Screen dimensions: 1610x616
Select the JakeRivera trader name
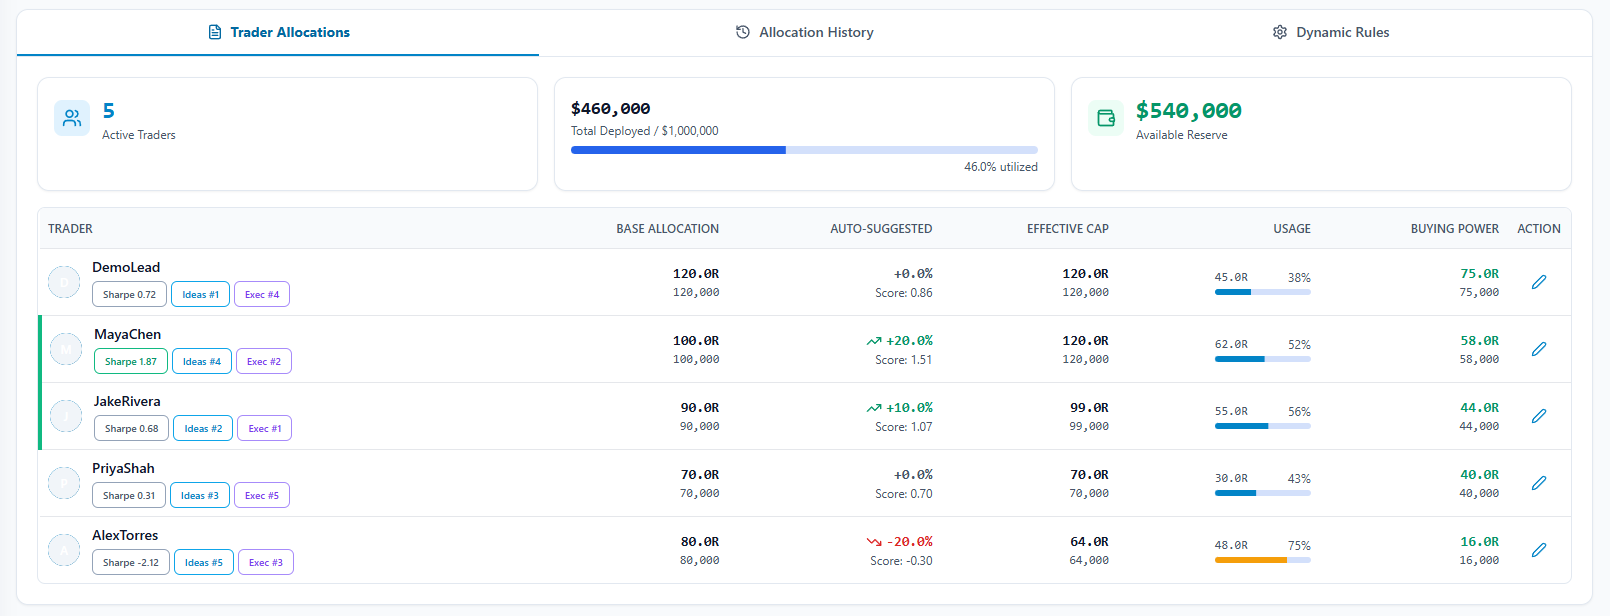click(x=127, y=401)
